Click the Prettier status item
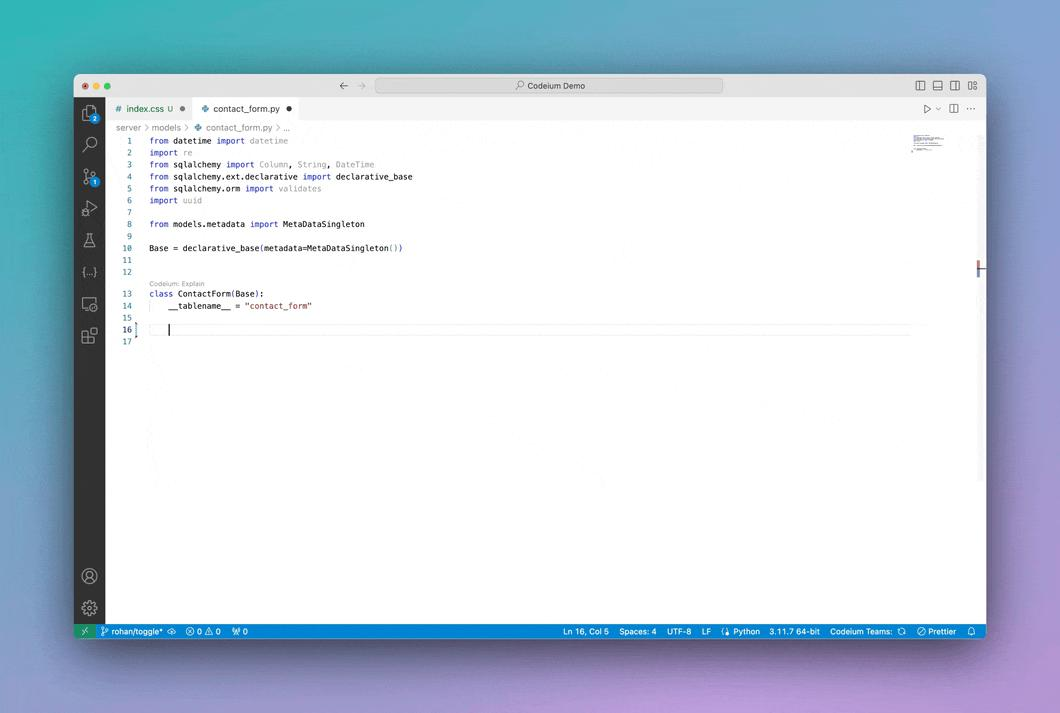Screen dimensions: 1060x713 (x=936, y=631)
